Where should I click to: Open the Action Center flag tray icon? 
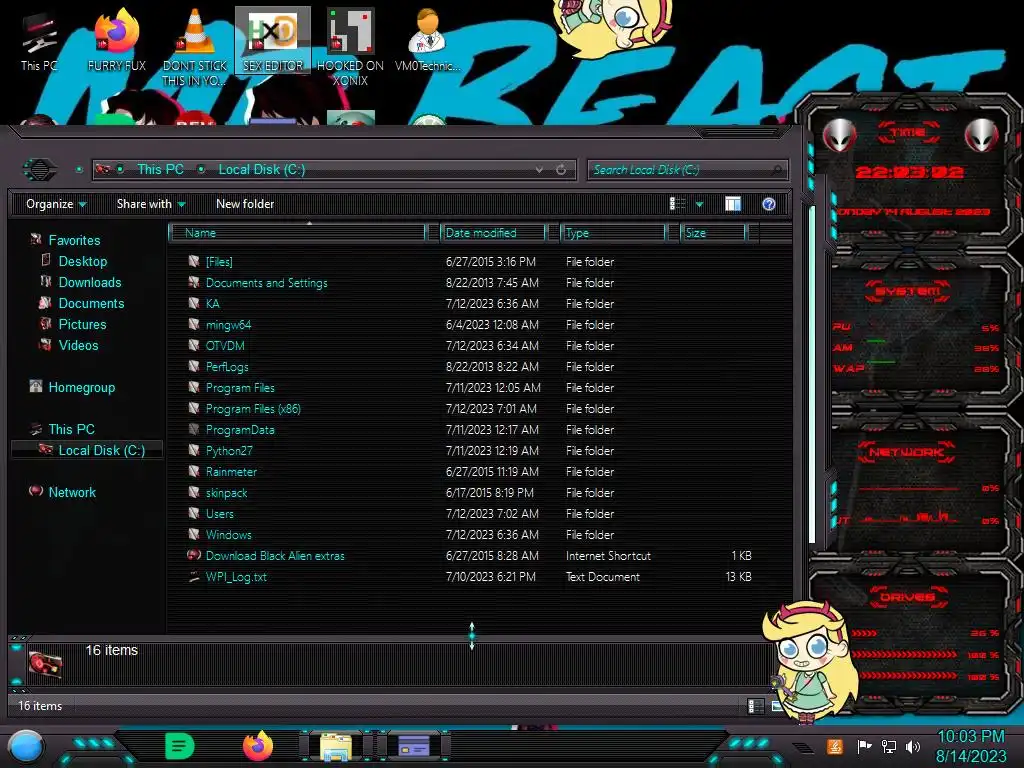click(x=864, y=746)
